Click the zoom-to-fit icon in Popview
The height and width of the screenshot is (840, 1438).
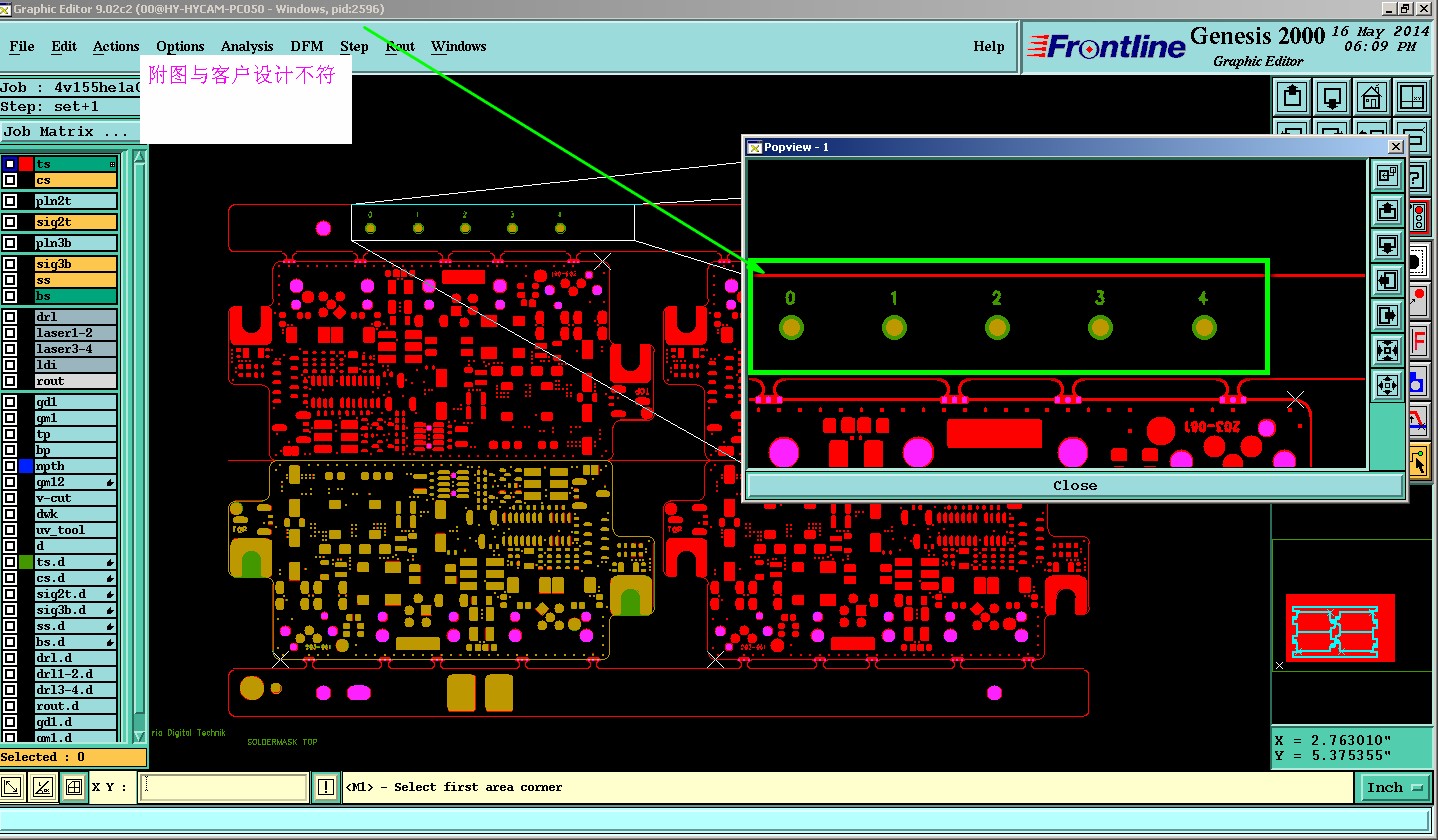[x=1387, y=350]
